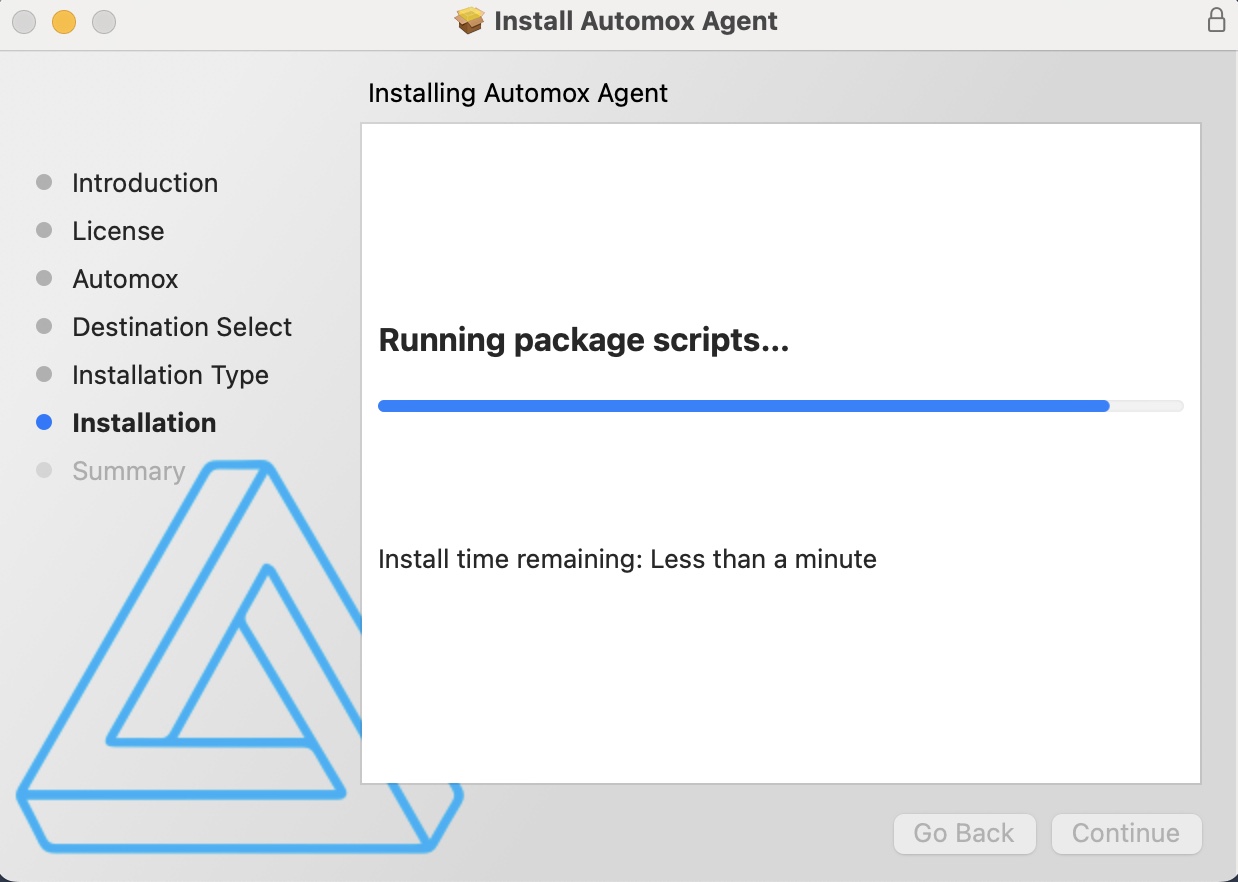Click the gray bullet beside Introduction
This screenshot has width=1238, height=882.
(x=44, y=183)
